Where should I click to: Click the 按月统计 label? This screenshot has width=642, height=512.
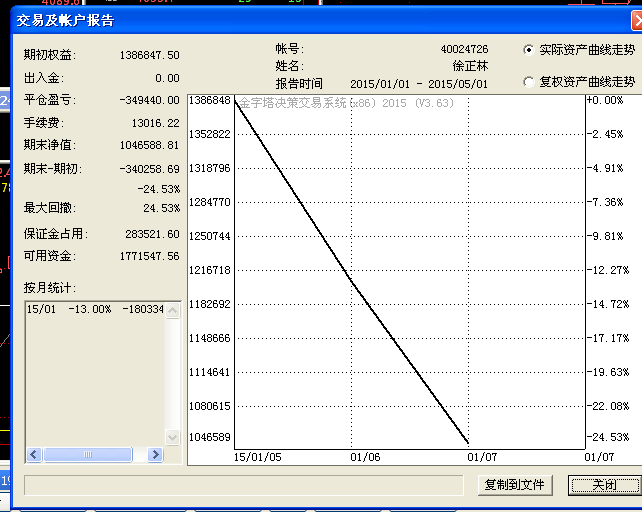50,288
